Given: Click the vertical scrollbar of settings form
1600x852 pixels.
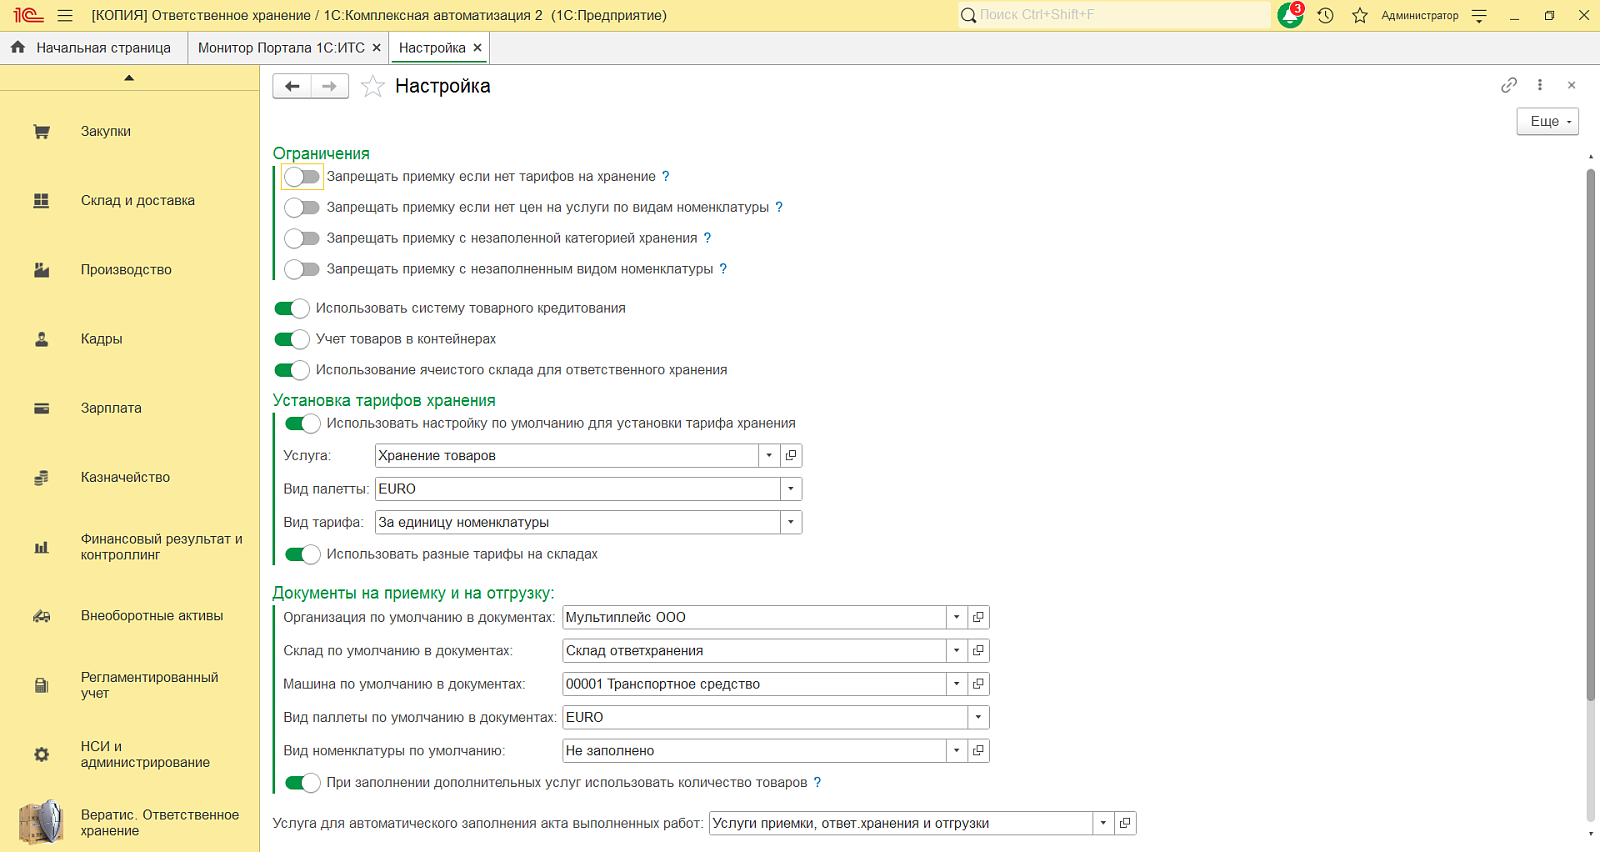Looking at the screenshot, I should [1590, 435].
